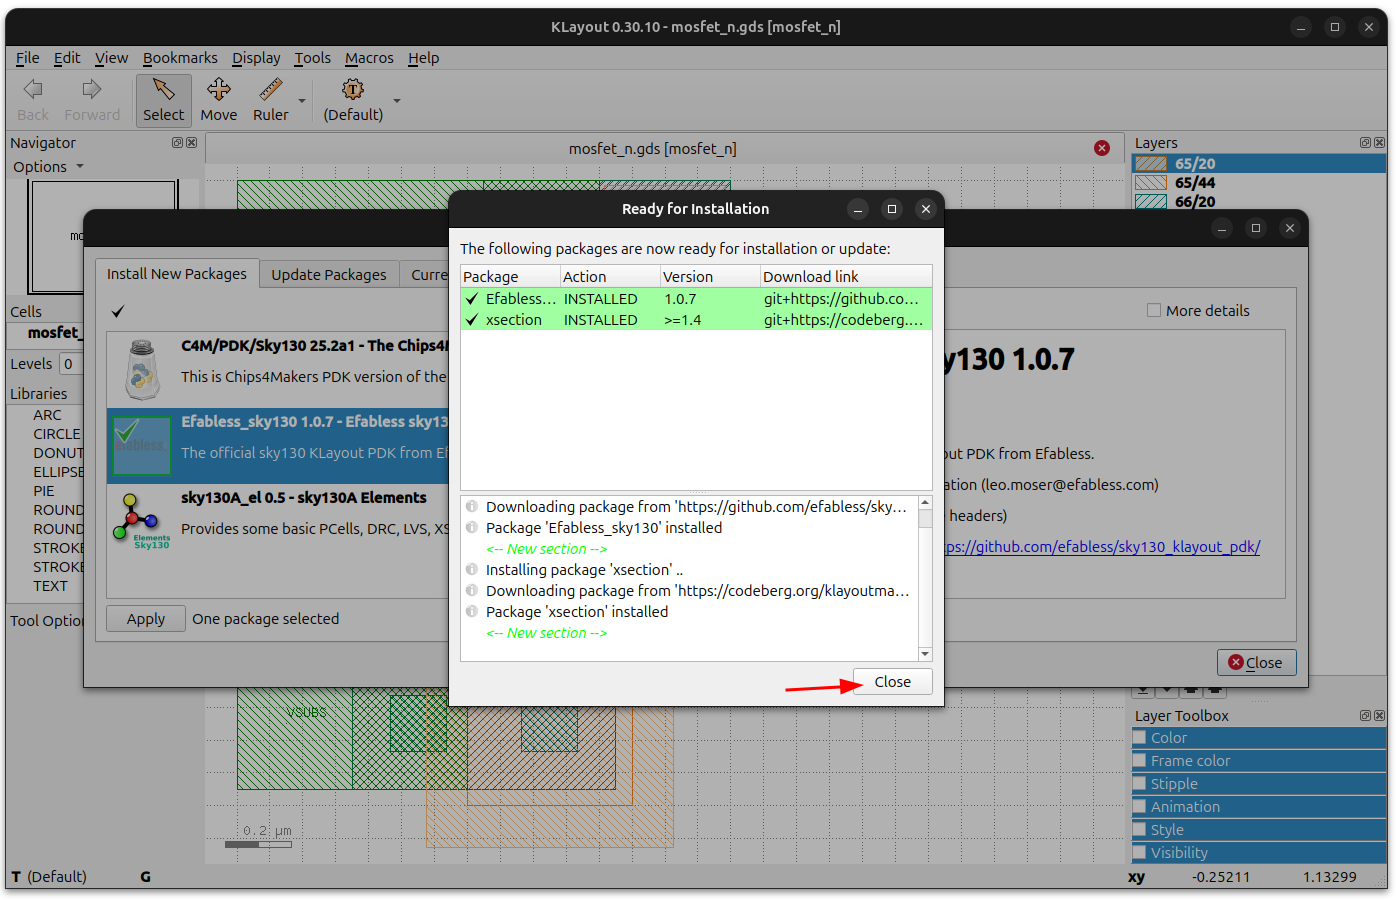Viewport: 1396px width, 900px height.
Task: Click the (Default) technology icon
Action: [x=353, y=90]
